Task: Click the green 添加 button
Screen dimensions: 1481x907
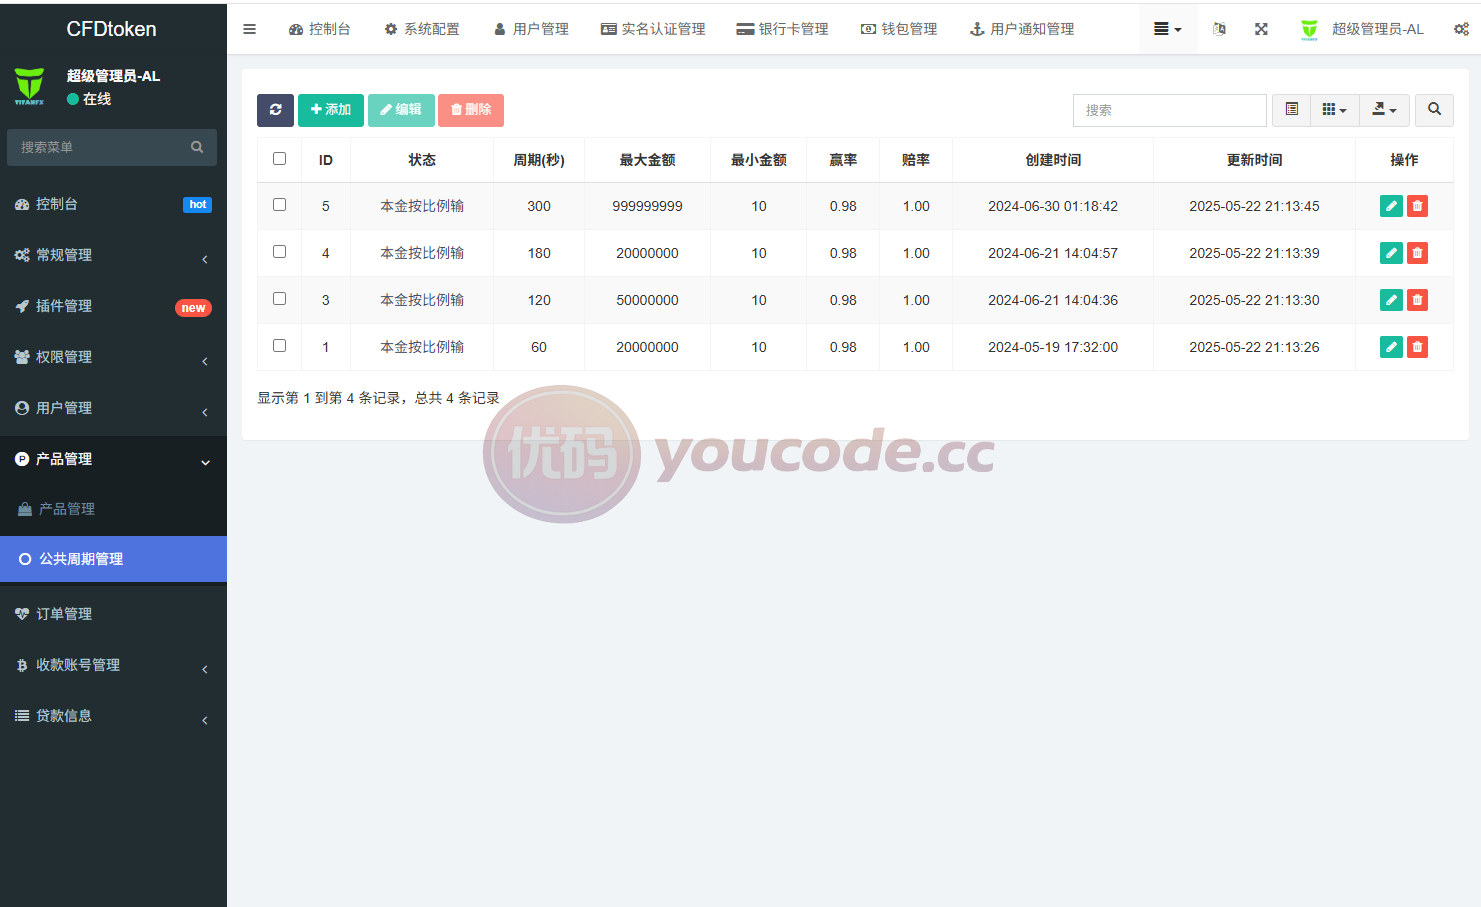Action: point(331,110)
